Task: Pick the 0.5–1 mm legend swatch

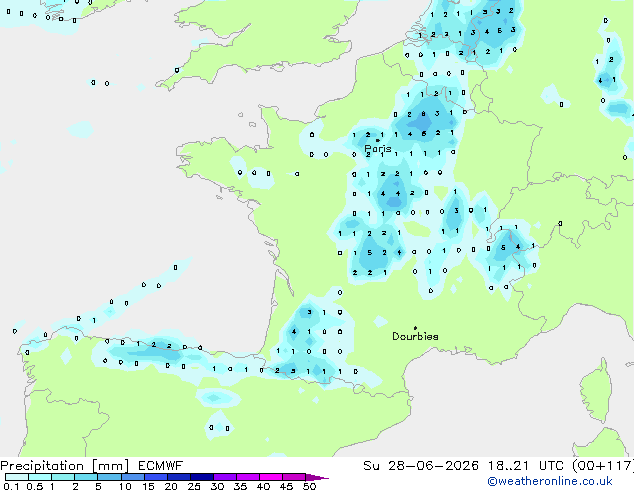Action: pyautogui.click(x=40, y=477)
